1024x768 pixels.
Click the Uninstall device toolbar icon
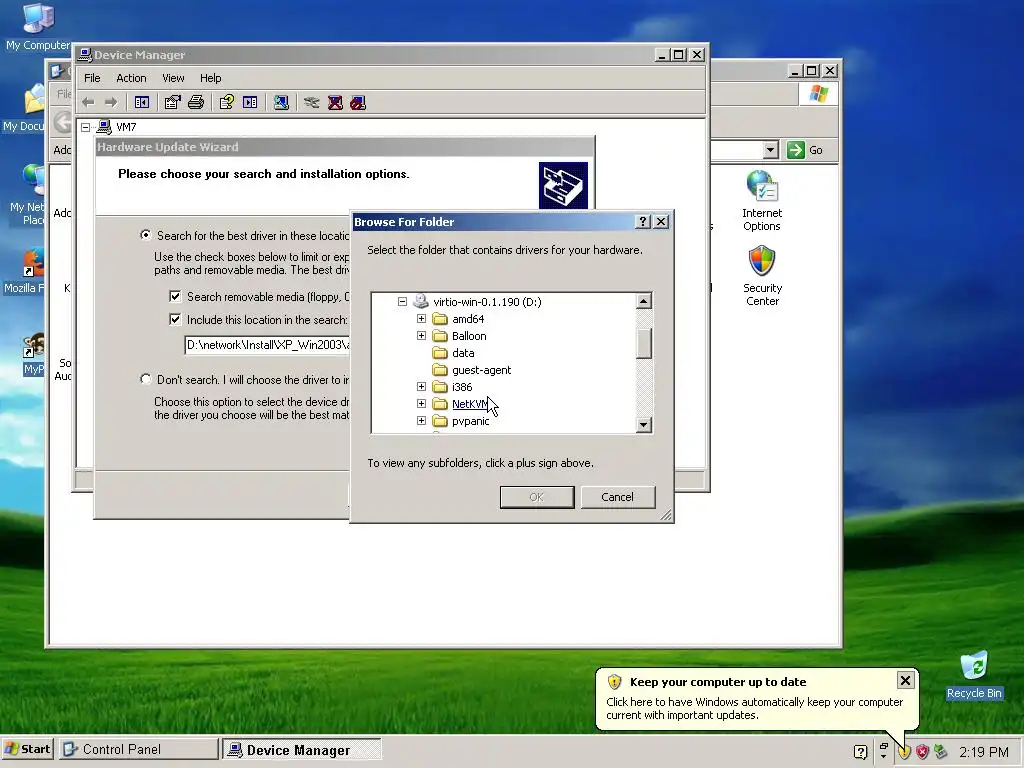[335, 103]
